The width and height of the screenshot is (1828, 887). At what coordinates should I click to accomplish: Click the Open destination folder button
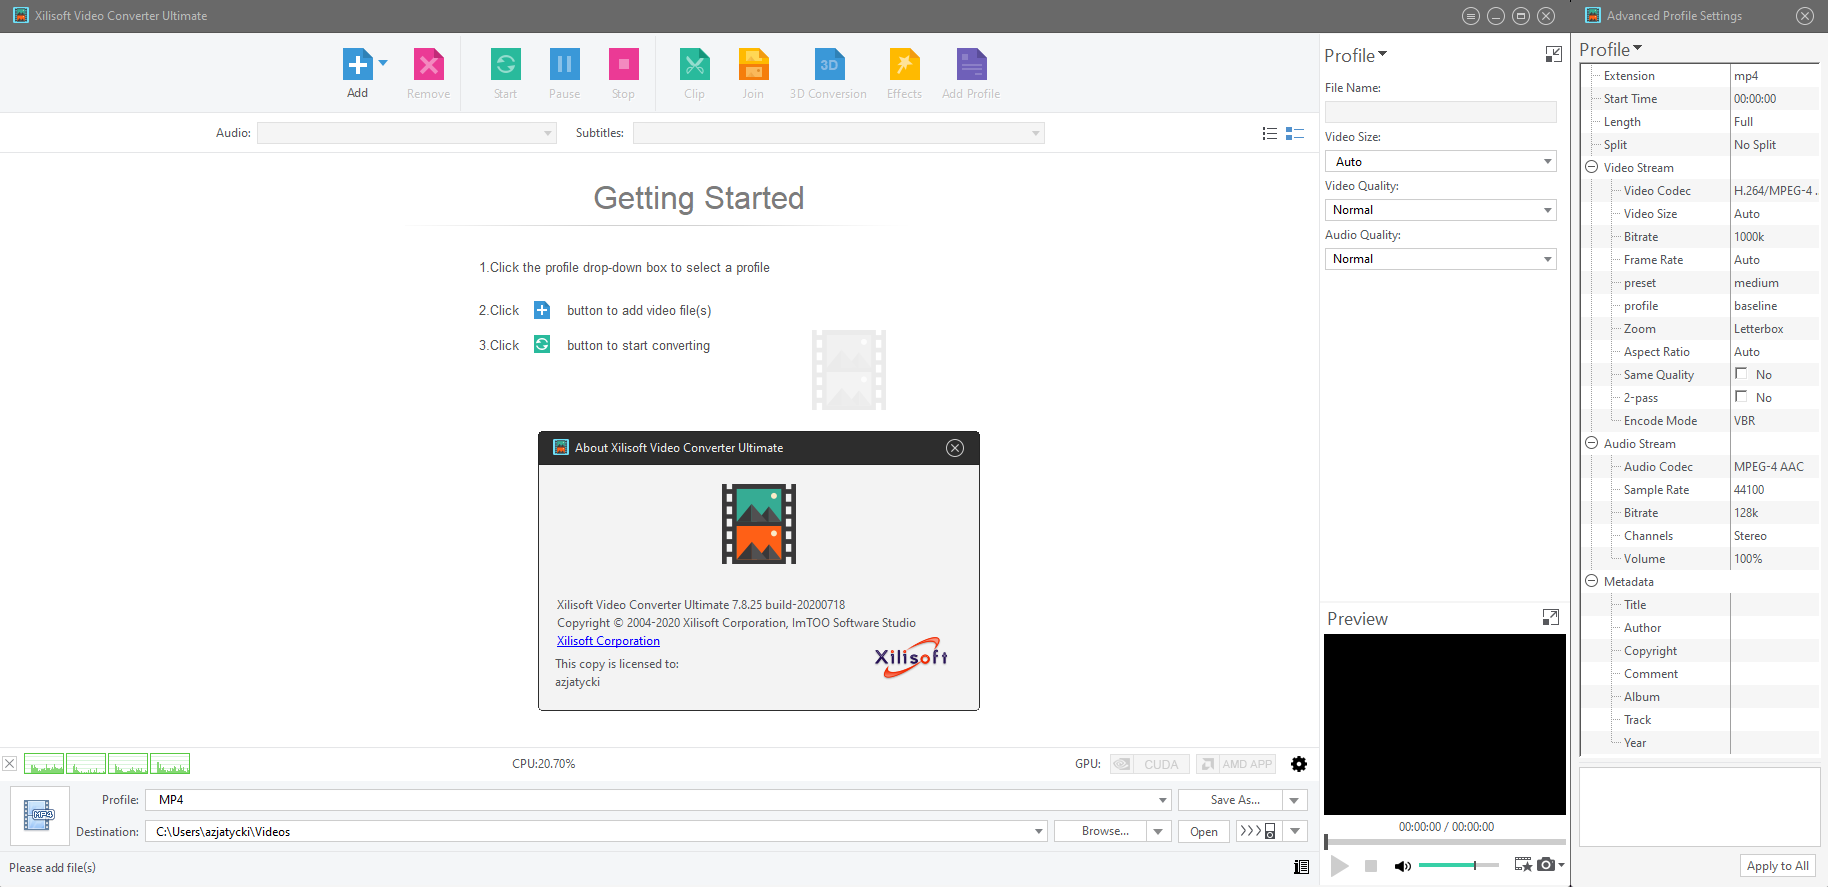(x=1204, y=832)
